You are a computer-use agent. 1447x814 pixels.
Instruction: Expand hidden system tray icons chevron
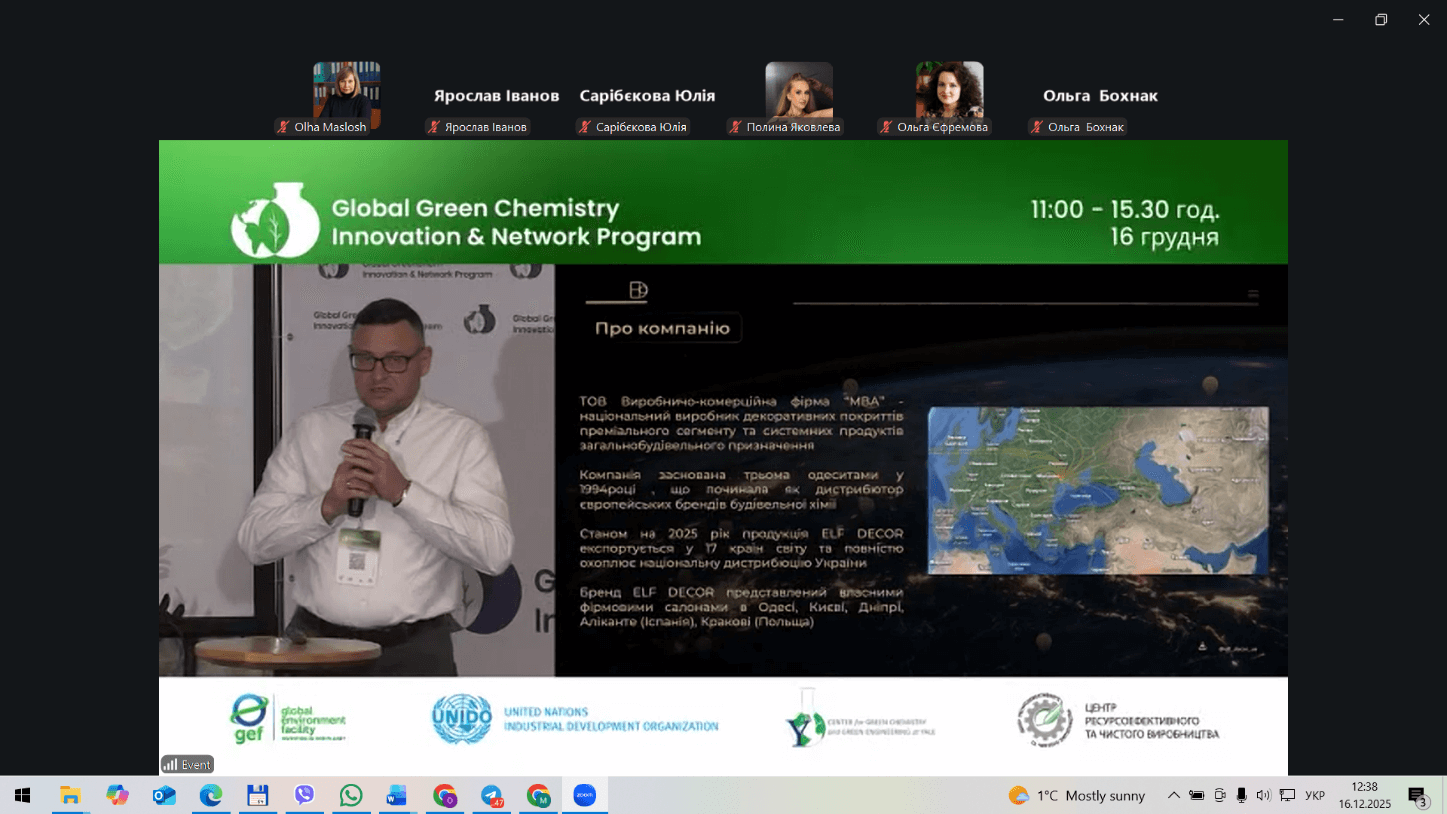coord(1174,796)
